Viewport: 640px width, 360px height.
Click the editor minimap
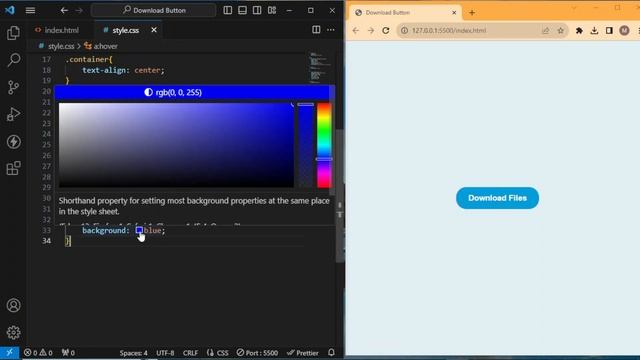click(320, 67)
